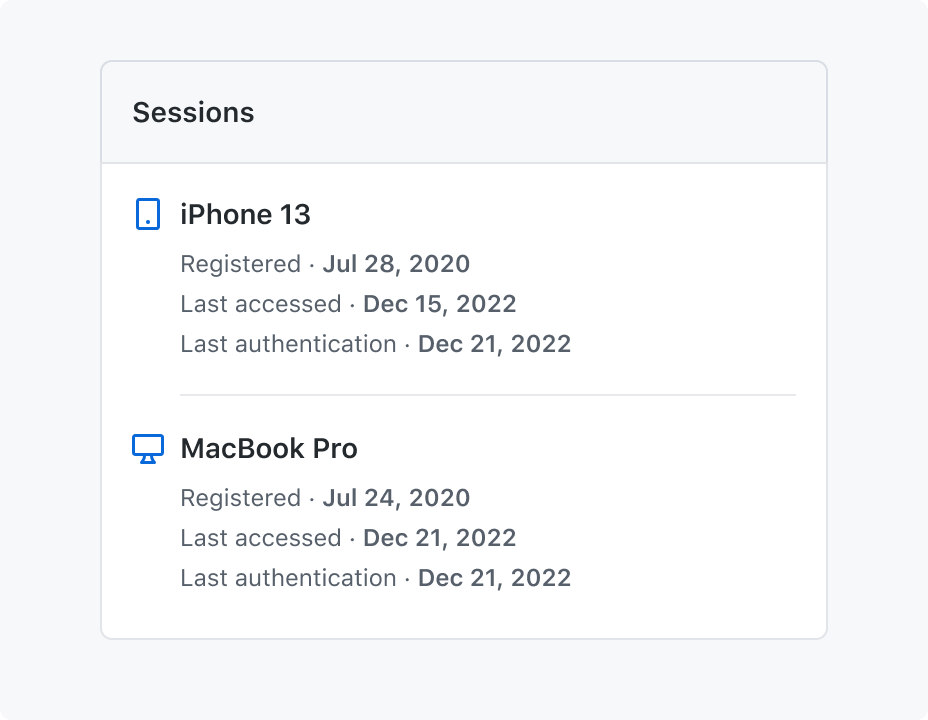Click blank area right of iPhone 13 title
The image size is (928, 720).
[553, 214]
